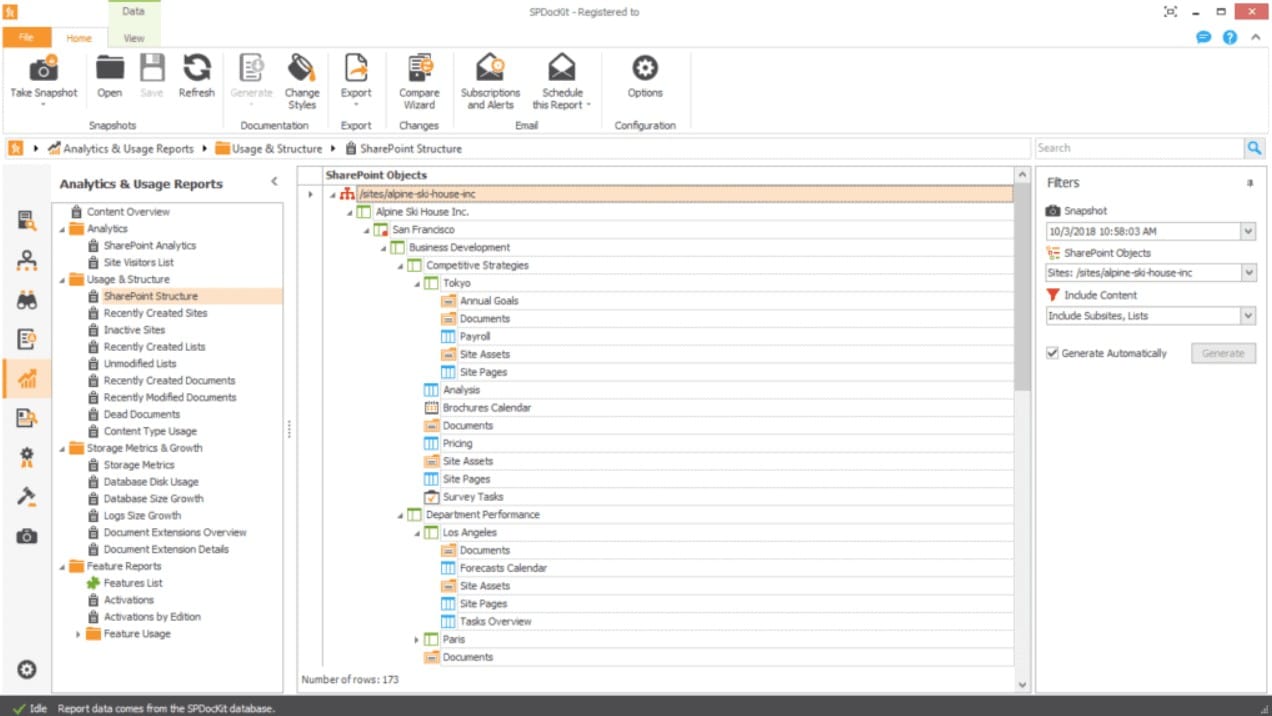
Task: Toggle the Generate Automatically checkbox
Action: [x=1052, y=353]
